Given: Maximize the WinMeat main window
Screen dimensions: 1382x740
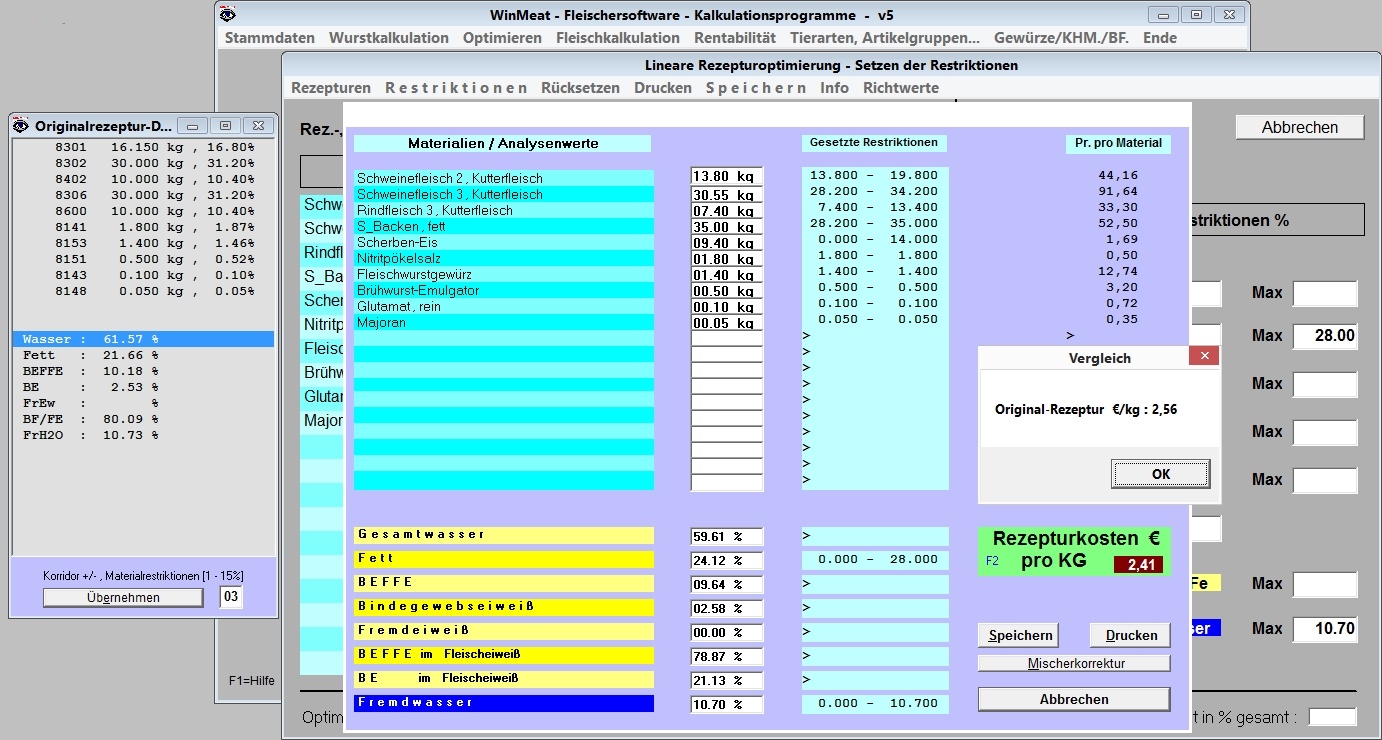Looking at the screenshot, I should click(x=1195, y=15).
